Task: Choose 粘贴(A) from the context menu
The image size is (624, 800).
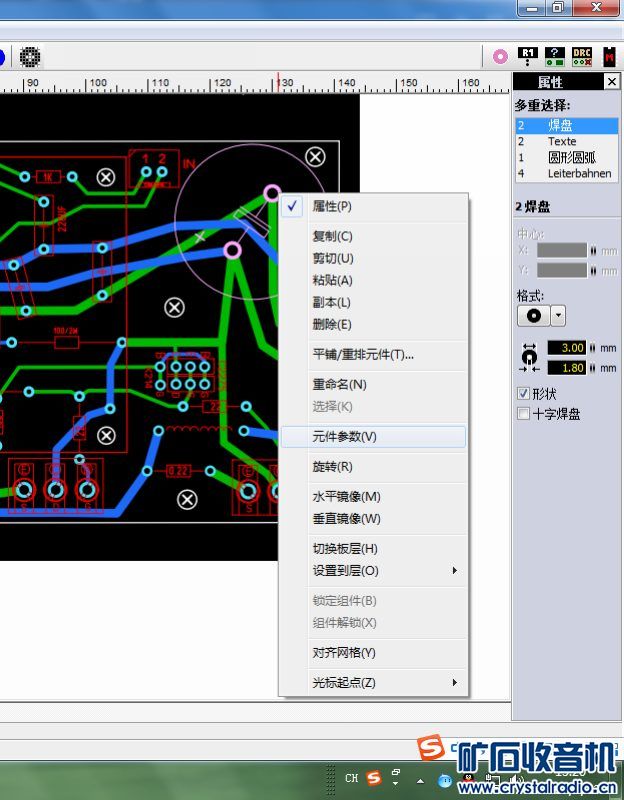Action: click(x=373, y=280)
